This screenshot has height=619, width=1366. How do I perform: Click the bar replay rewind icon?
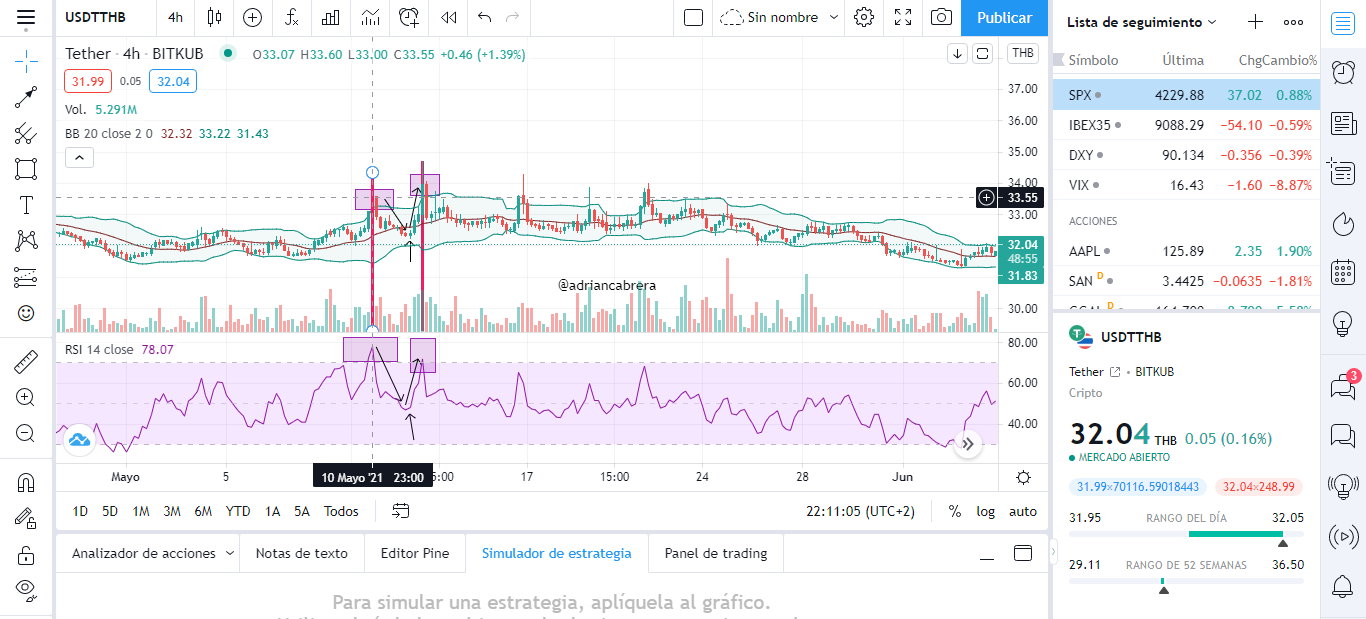(x=449, y=17)
